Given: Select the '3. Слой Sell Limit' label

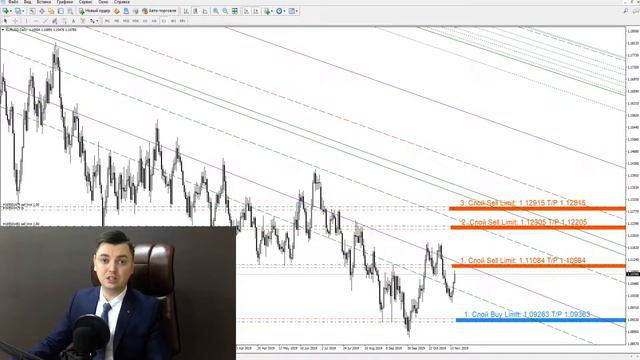Looking at the screenshot, I should click(523, 203).
